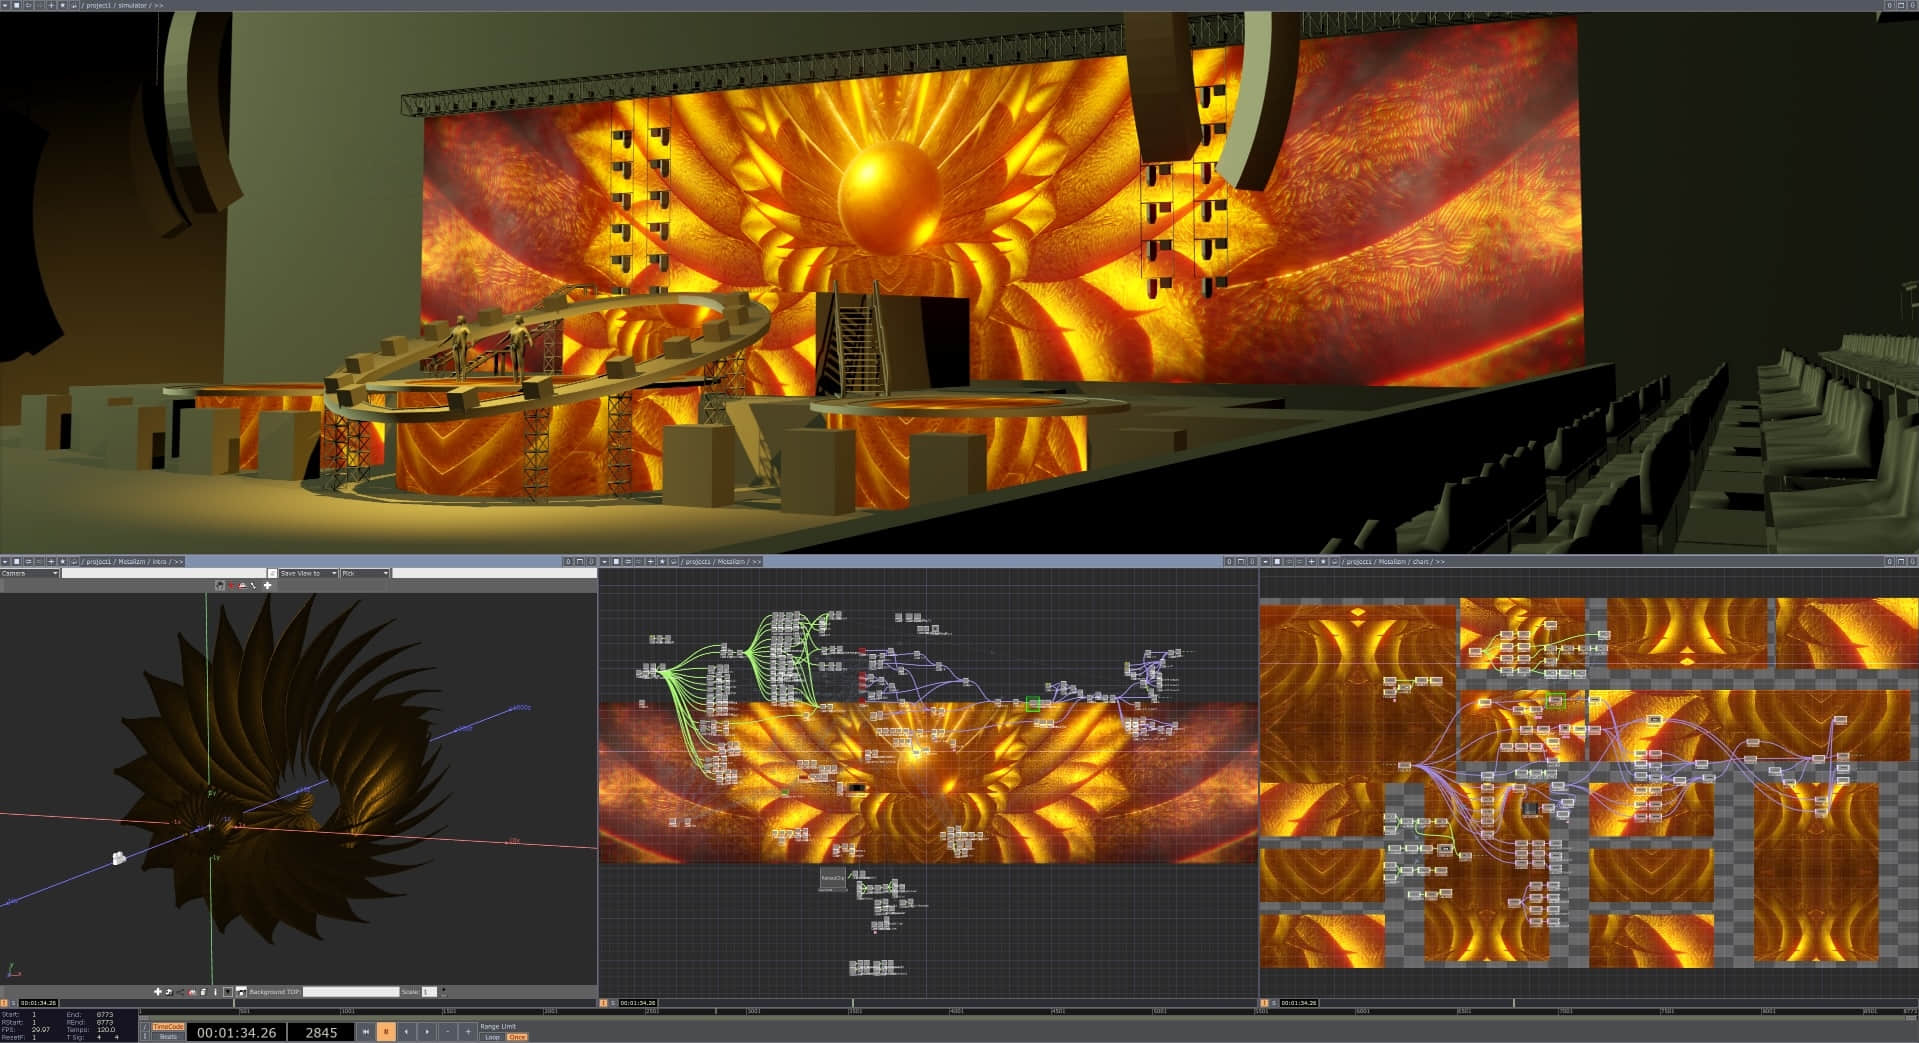Open the Save View to dropdown
The height and width of the screenshot is (1043, 1919).
[x=308, y=573]
